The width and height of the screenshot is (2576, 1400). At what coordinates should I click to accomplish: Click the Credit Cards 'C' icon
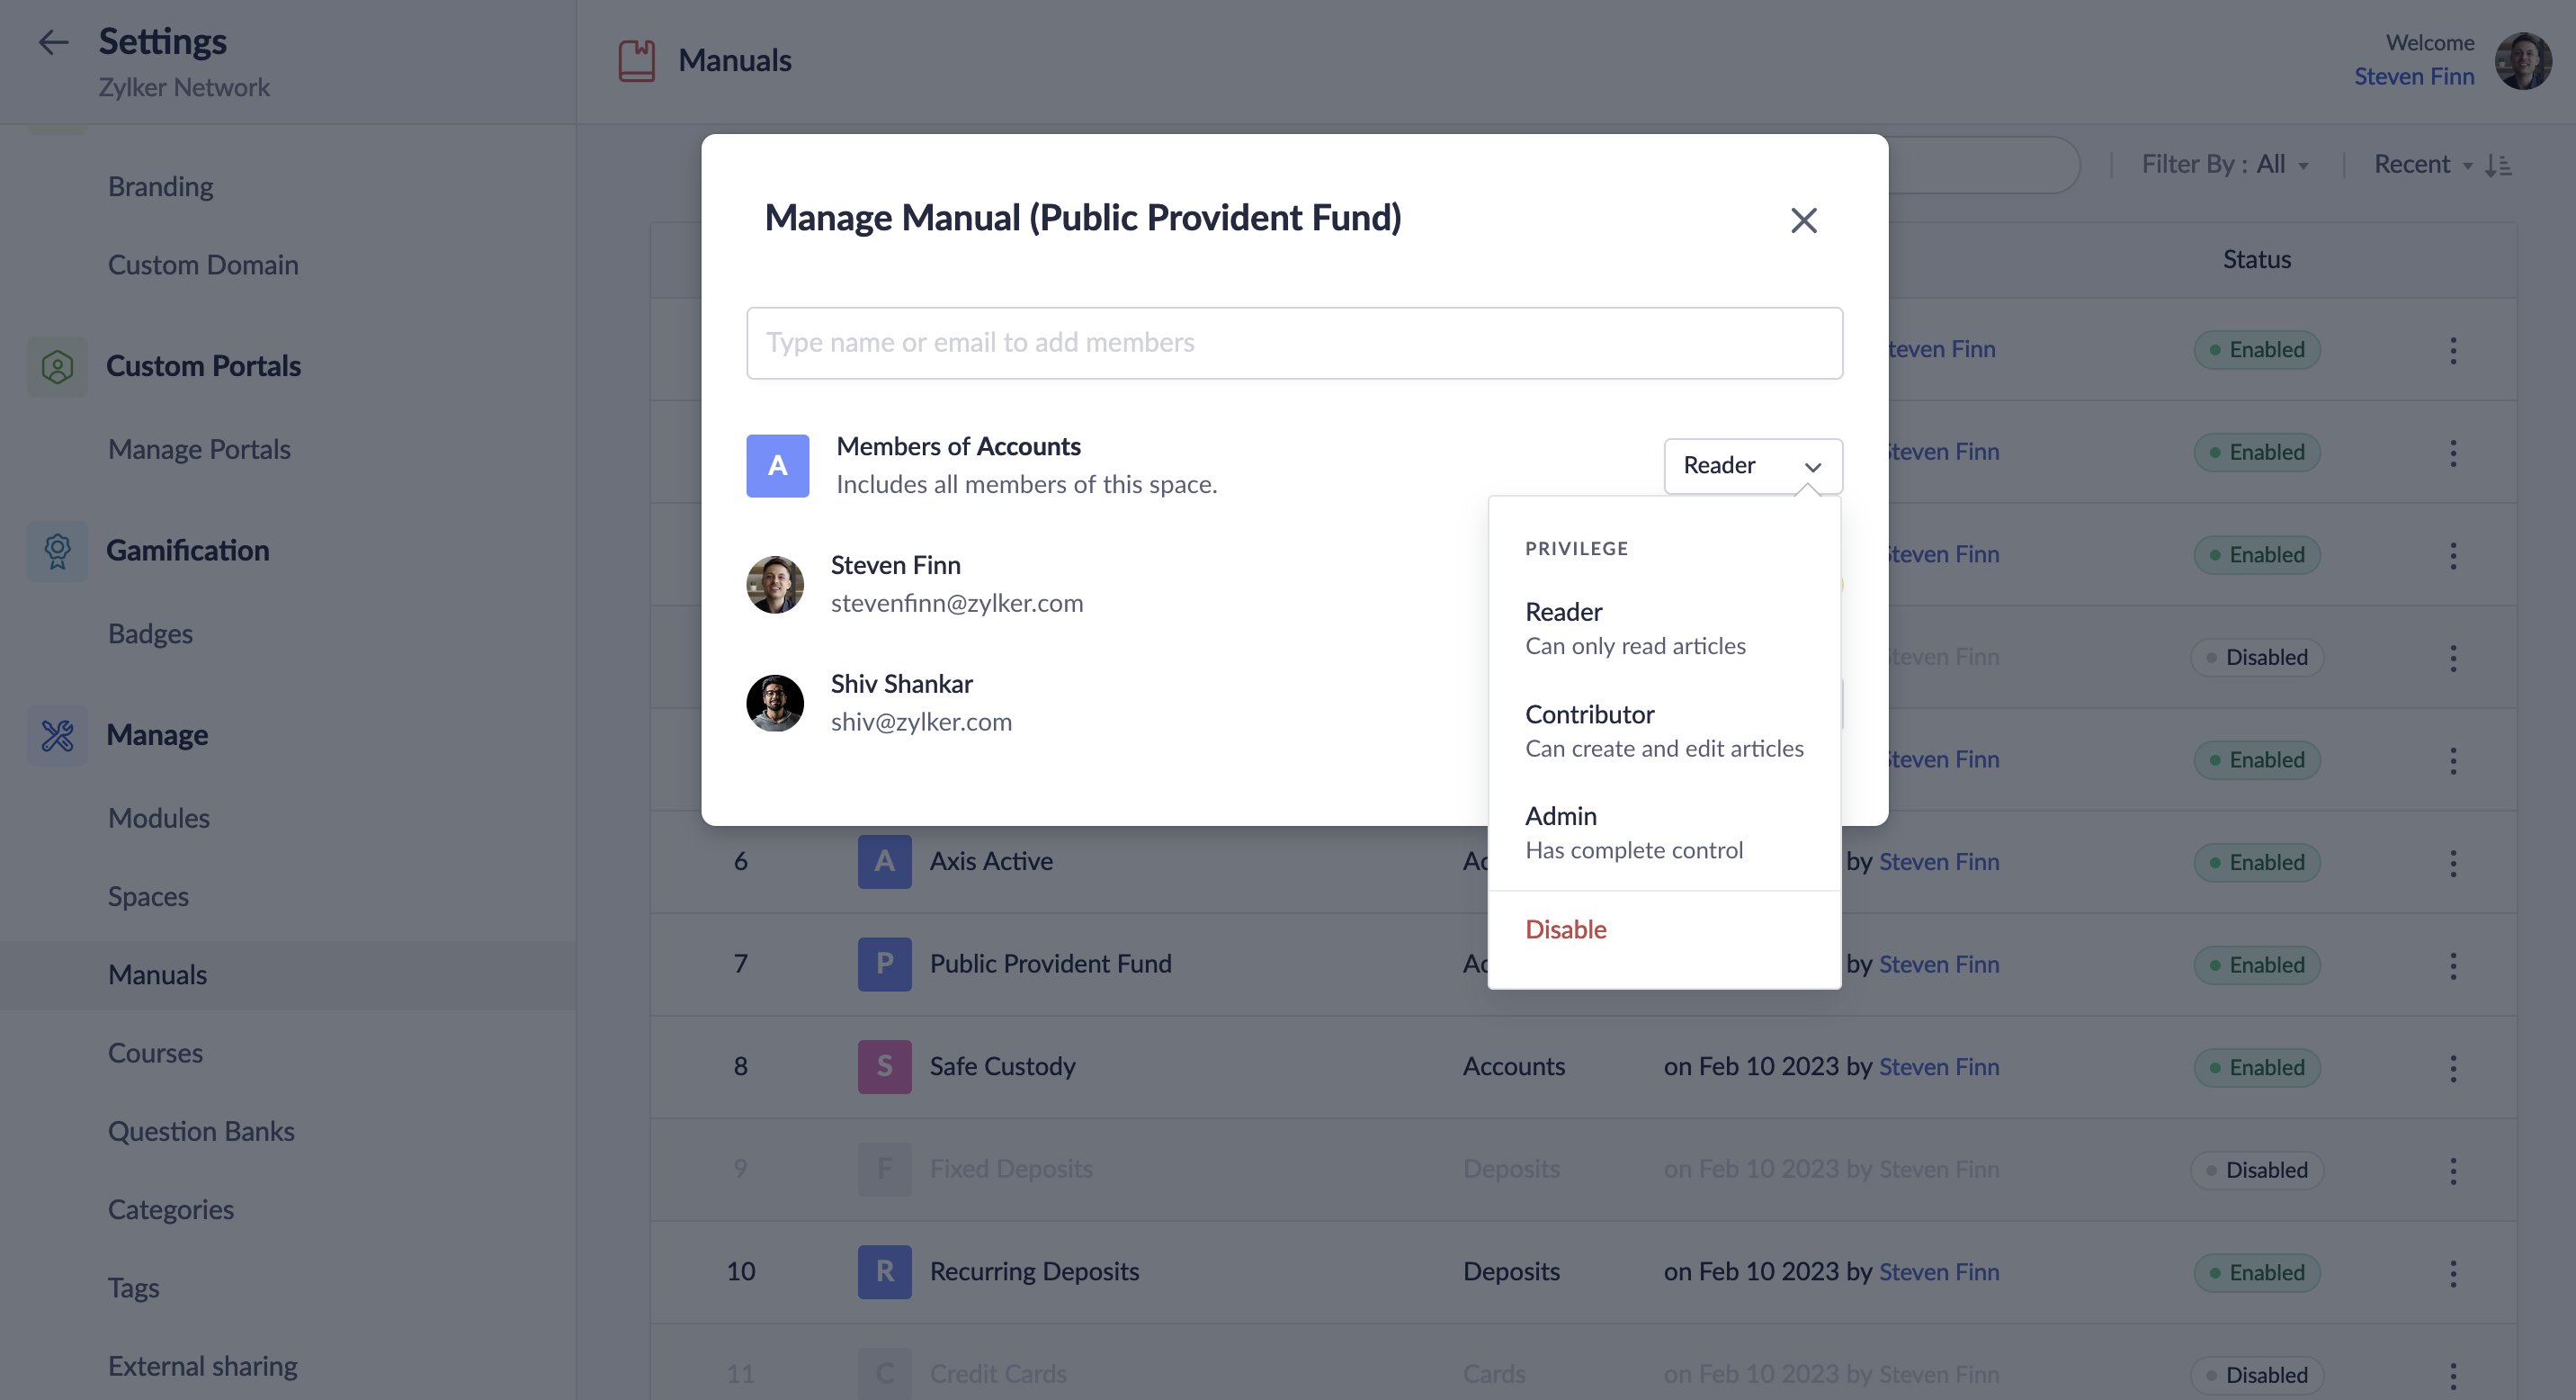[x=884, y=1374]
